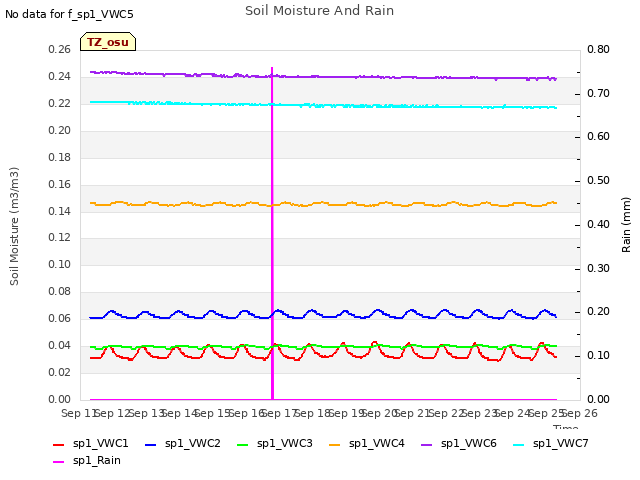The width and height of the screenshot is (640, 480).
Task: Click the 0.26 left axis tick label
Action: coord(60,49)
